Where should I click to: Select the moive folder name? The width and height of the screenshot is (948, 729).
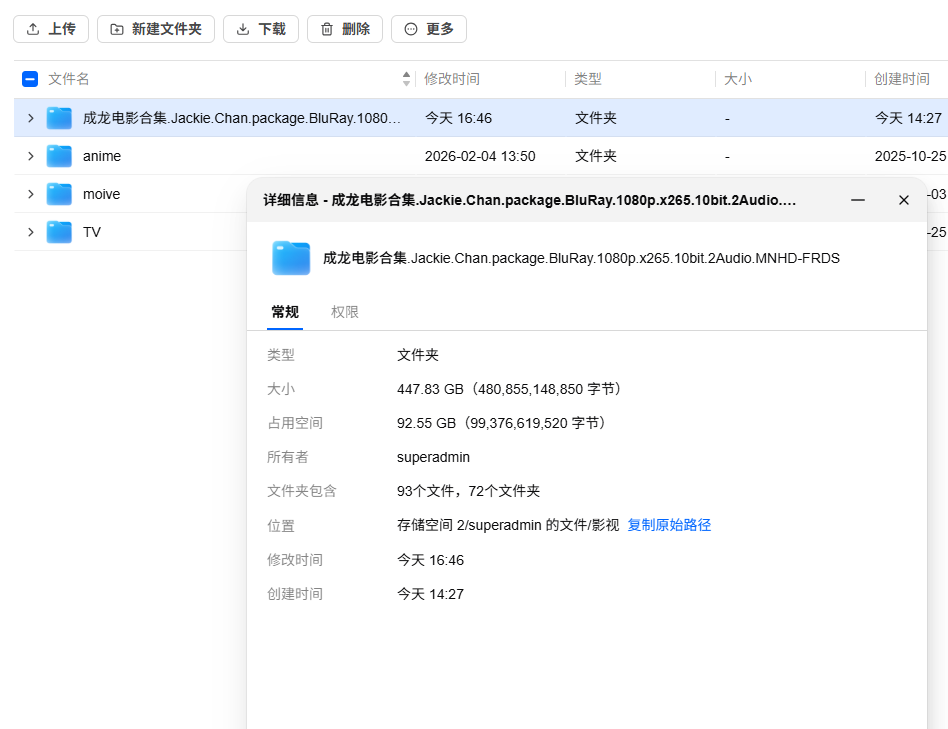click(102, 194)
